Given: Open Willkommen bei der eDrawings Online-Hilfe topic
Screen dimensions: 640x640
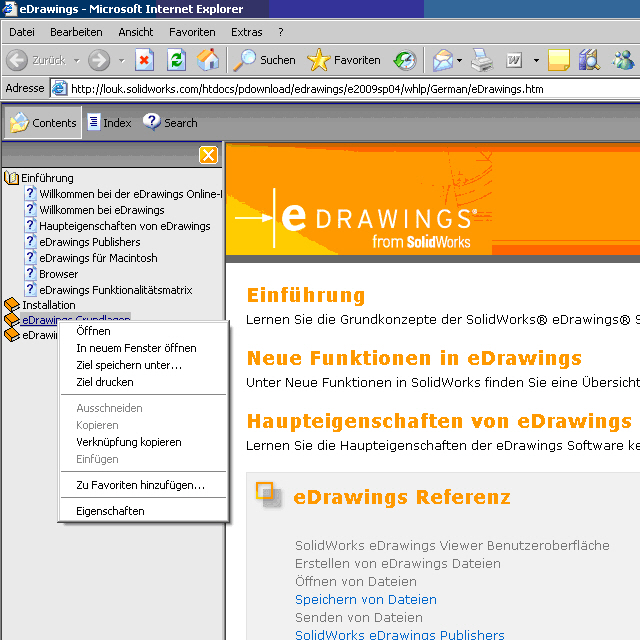Looking at the screenshot, I should click(x=131, y=194).
